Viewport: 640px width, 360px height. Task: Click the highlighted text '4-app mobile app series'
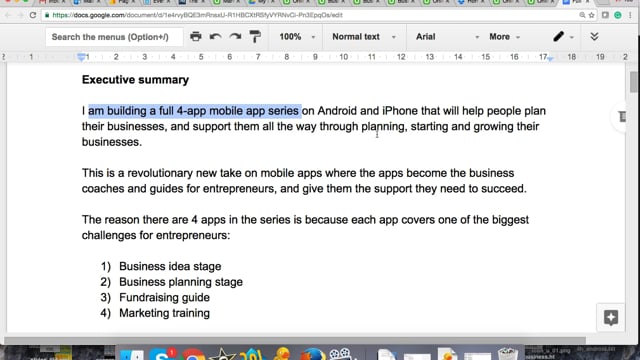(237, 111)
